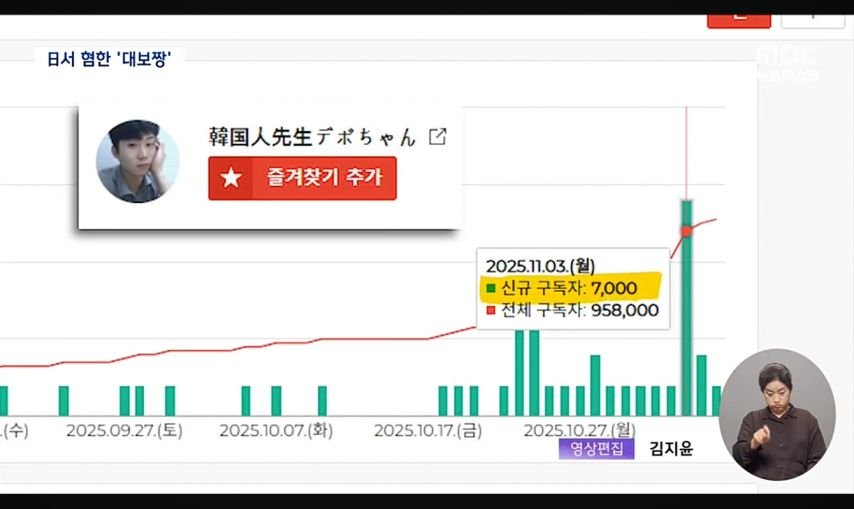Click the MBC logo watermark
The image size is (854, 509).
tap(788, 62)
